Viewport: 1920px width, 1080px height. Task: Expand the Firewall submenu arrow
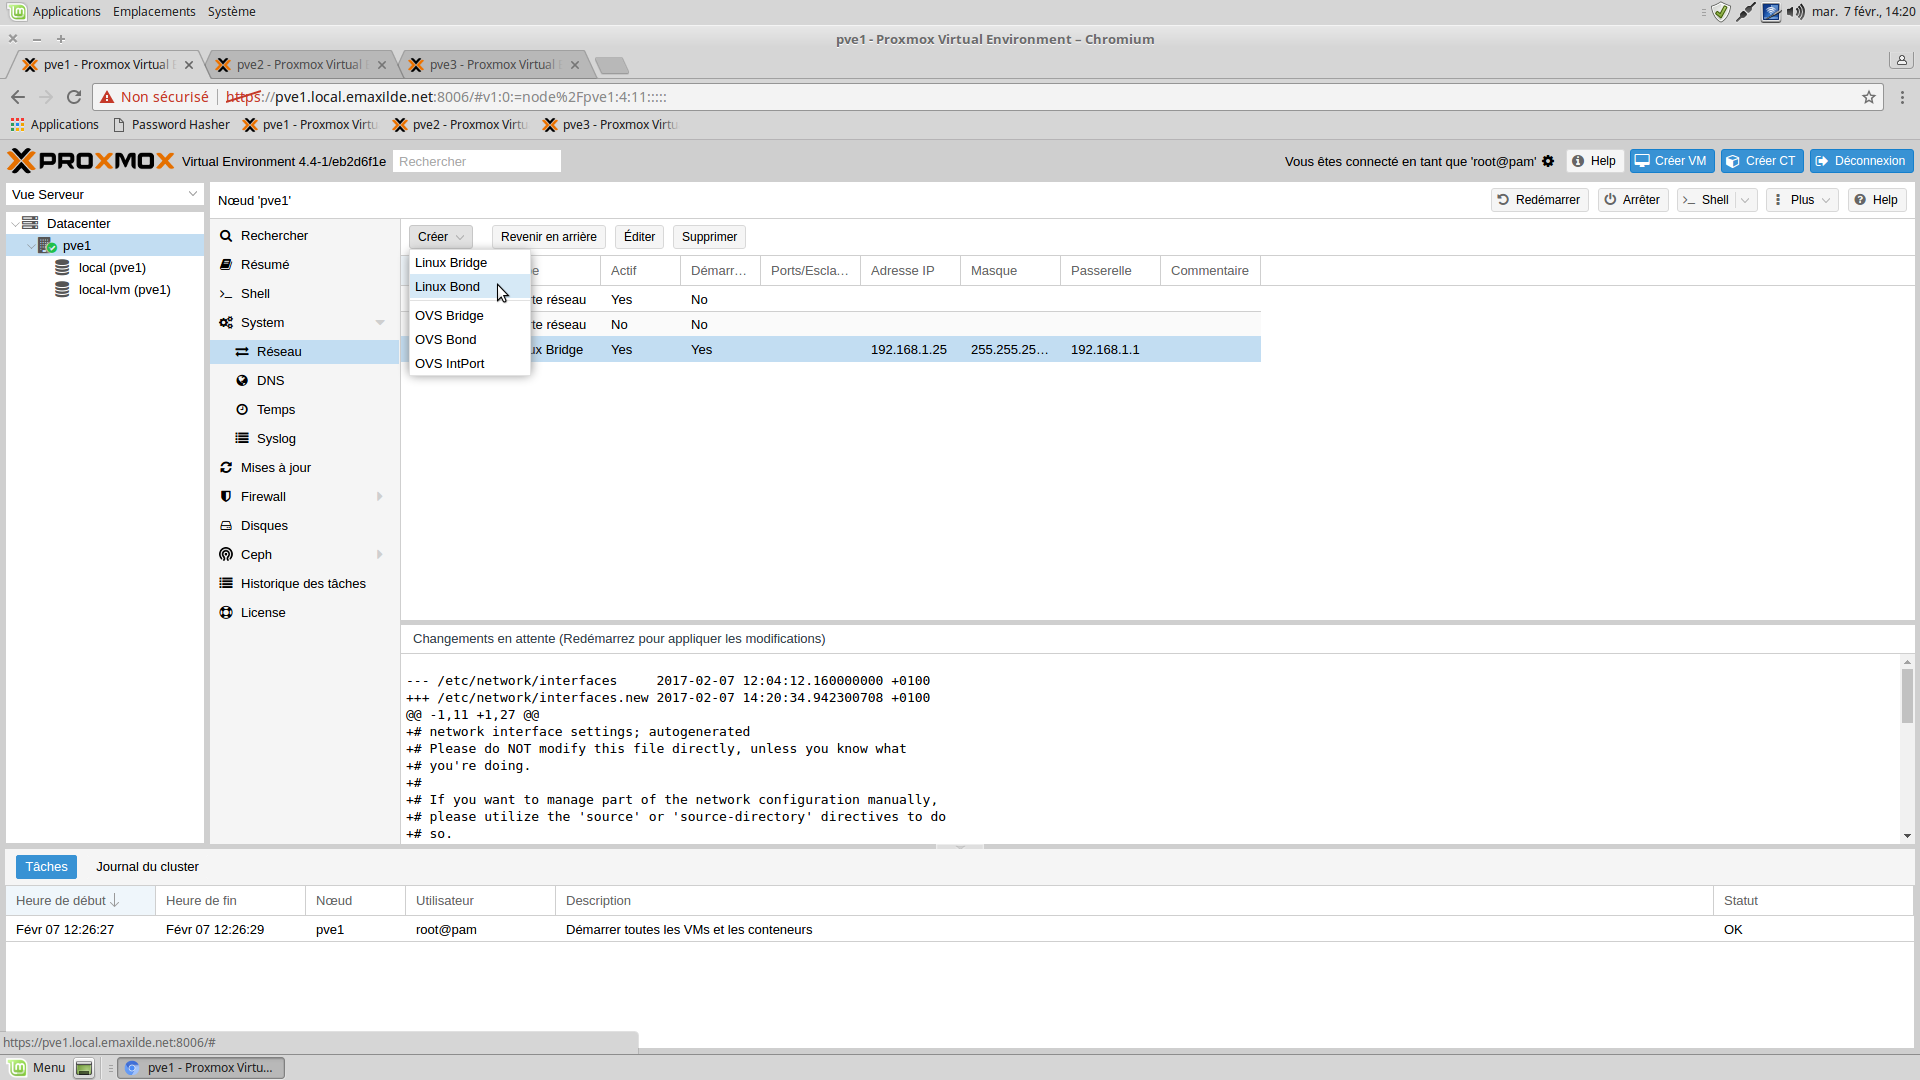(x=380, y=497)
